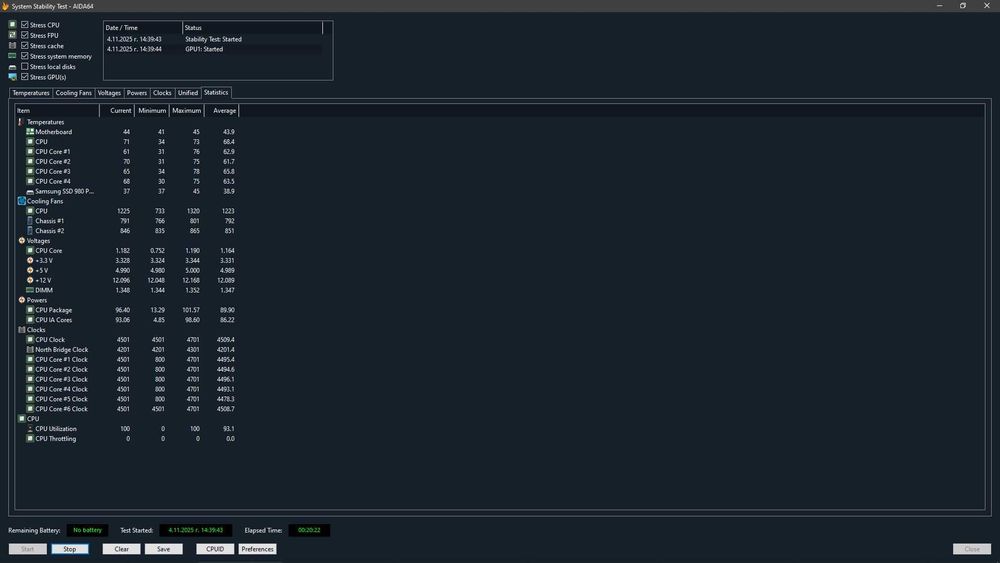
Task: Click the CPU Throttling icon
Action: coord(30,439)
